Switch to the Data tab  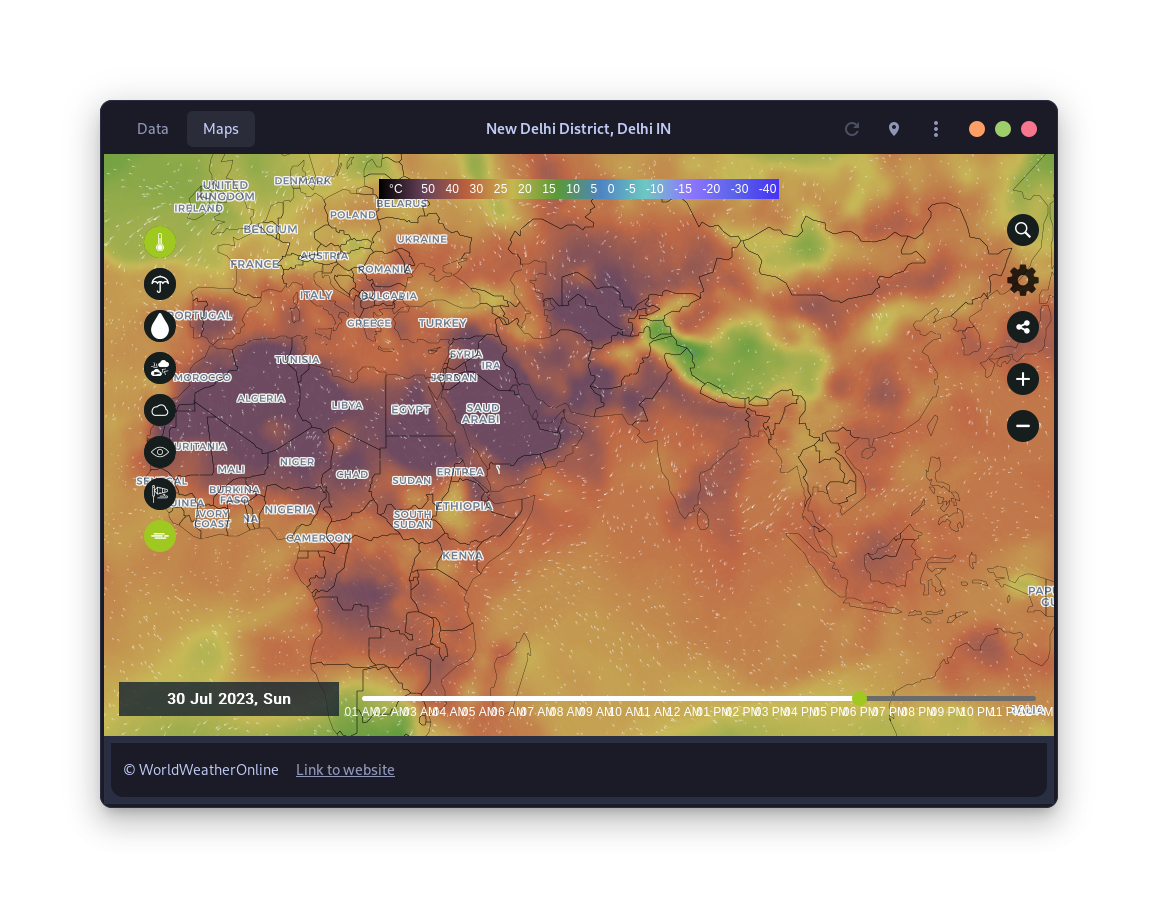(152, 129)
